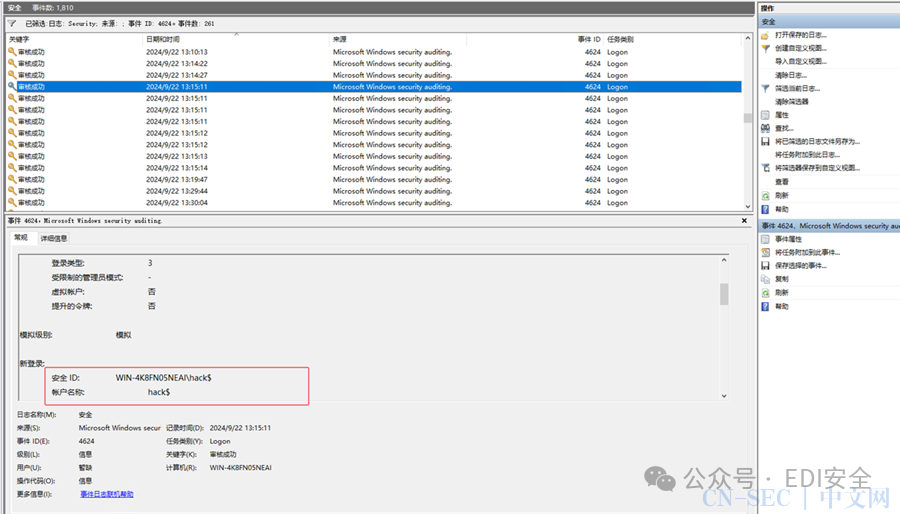Click the 事件 ID value 4624 in details
Image resolution: width=900 pixels, height=514 pixels.
87,441
